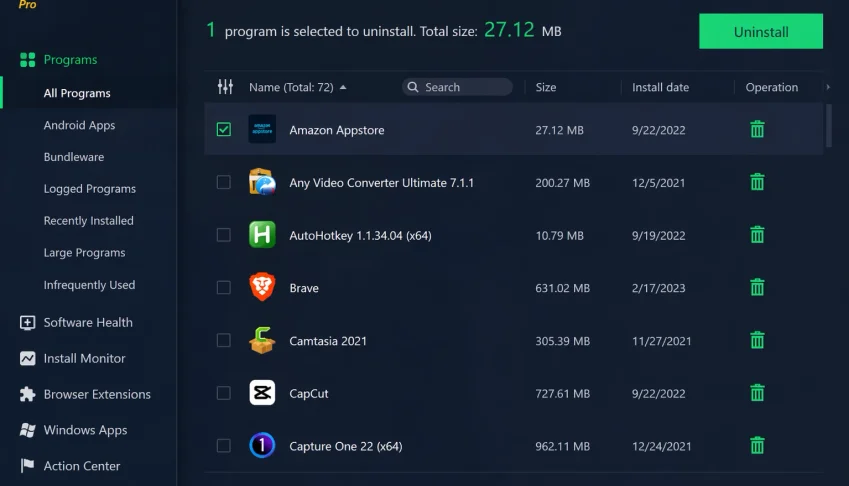The image size is (849, 486).
Task: Click the program list vertical scrollbar
Action: (828, 126)
